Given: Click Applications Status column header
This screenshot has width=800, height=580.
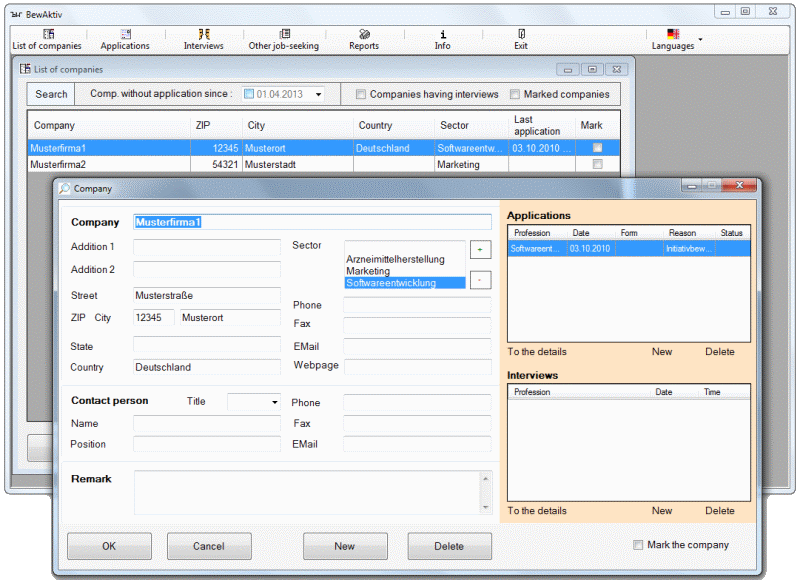Looking at the screenshot, I should tap(732, 233).
